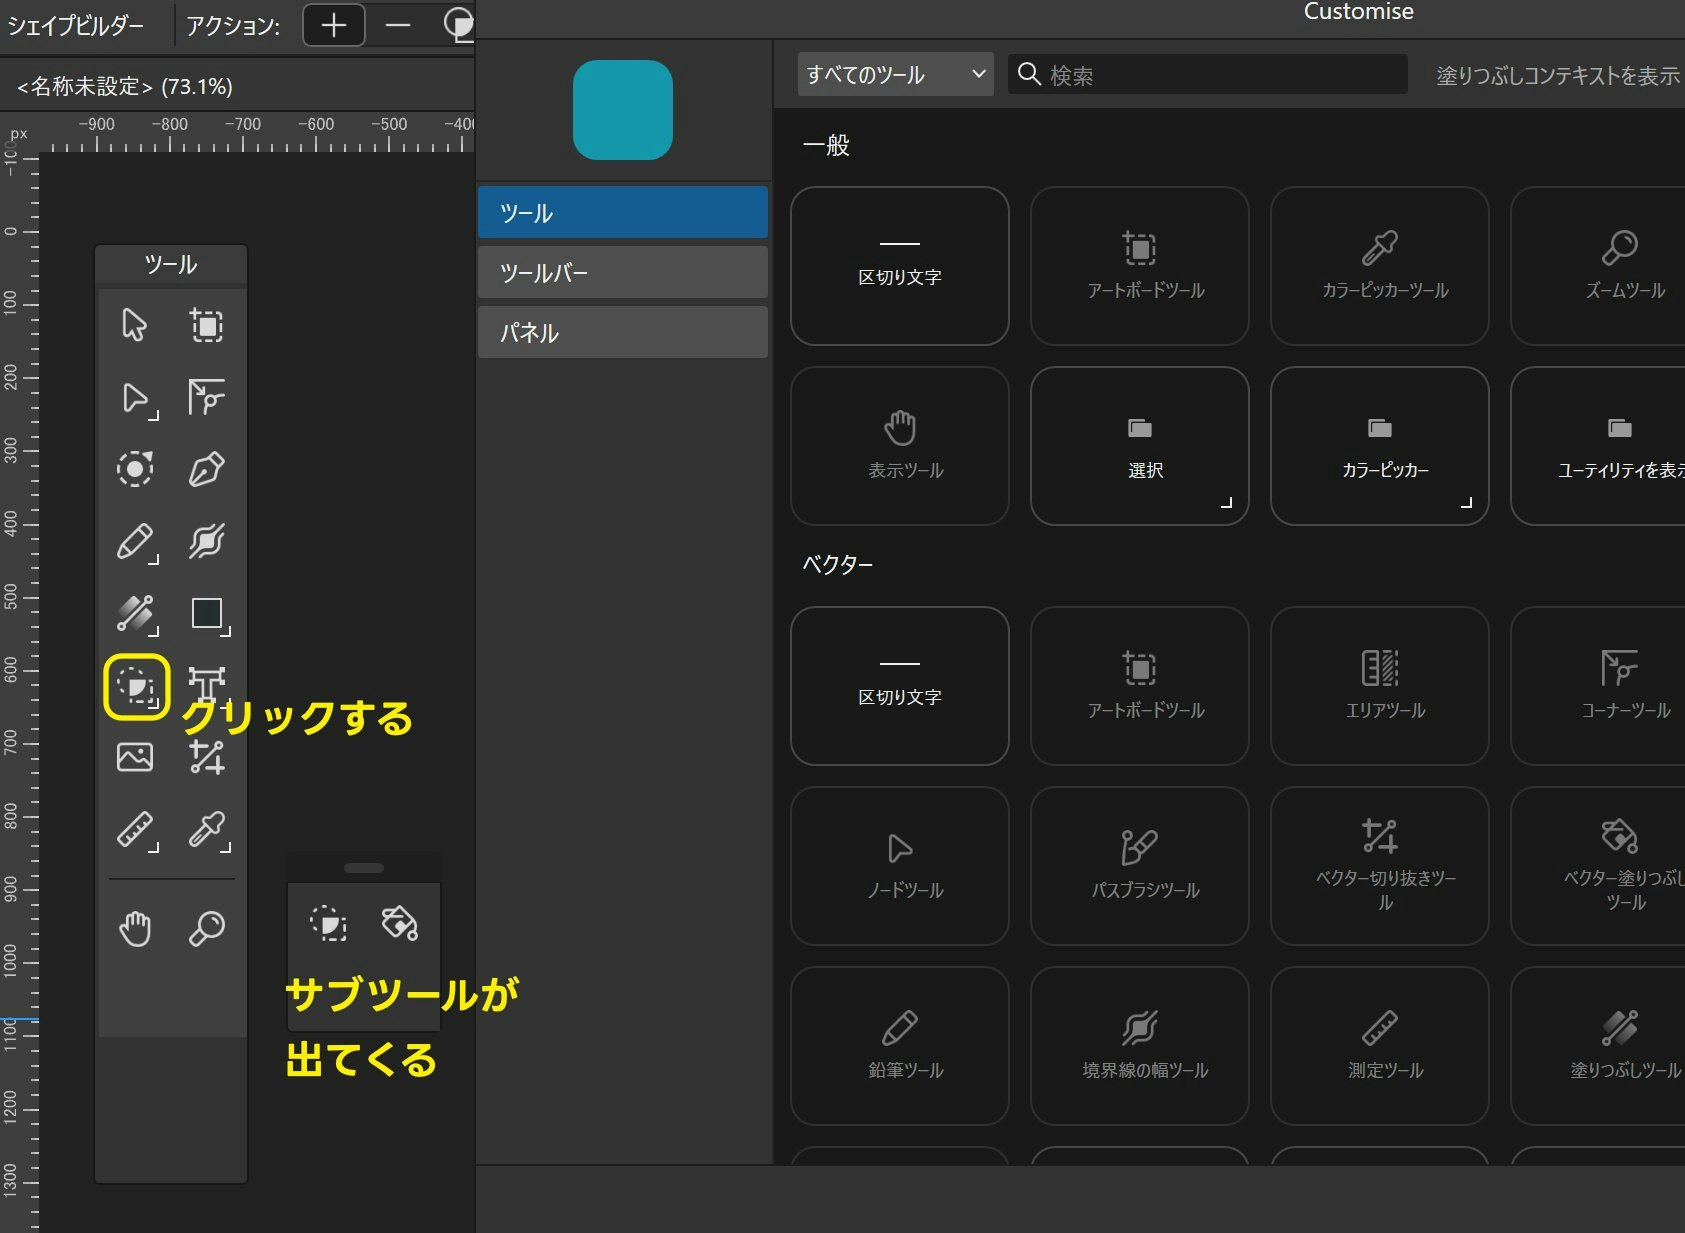The image size is (1685, 1233).
Task: Select the Pen tool in the floating Tools panel
Action: pyautogui.click(x=207, y=469)
